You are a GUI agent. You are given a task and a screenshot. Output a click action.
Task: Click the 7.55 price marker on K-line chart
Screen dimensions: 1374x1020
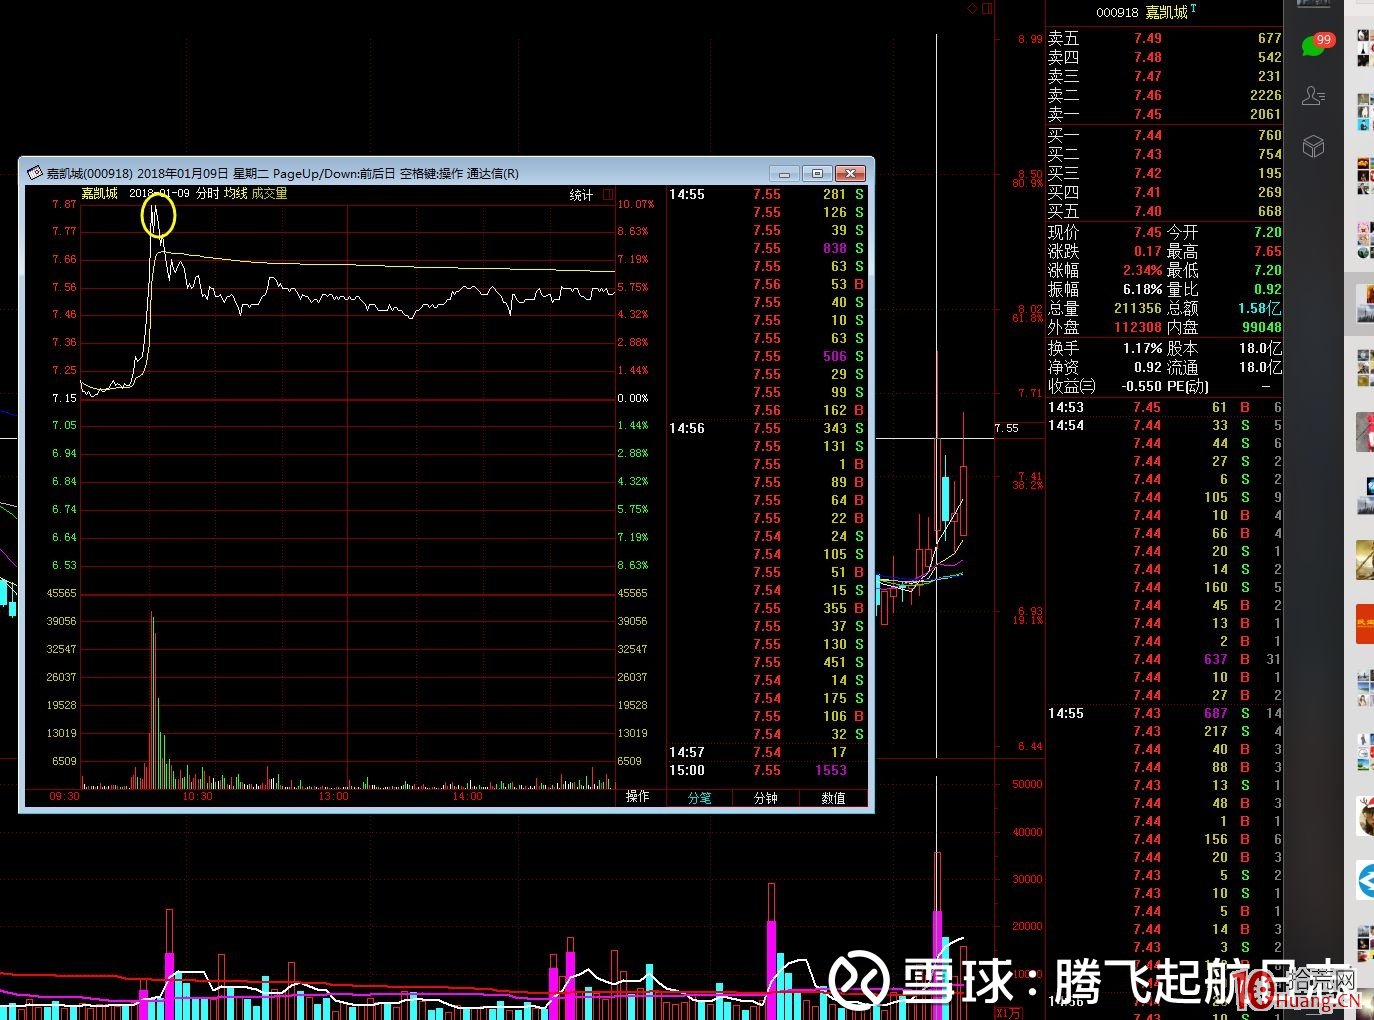click(1007, 428)
